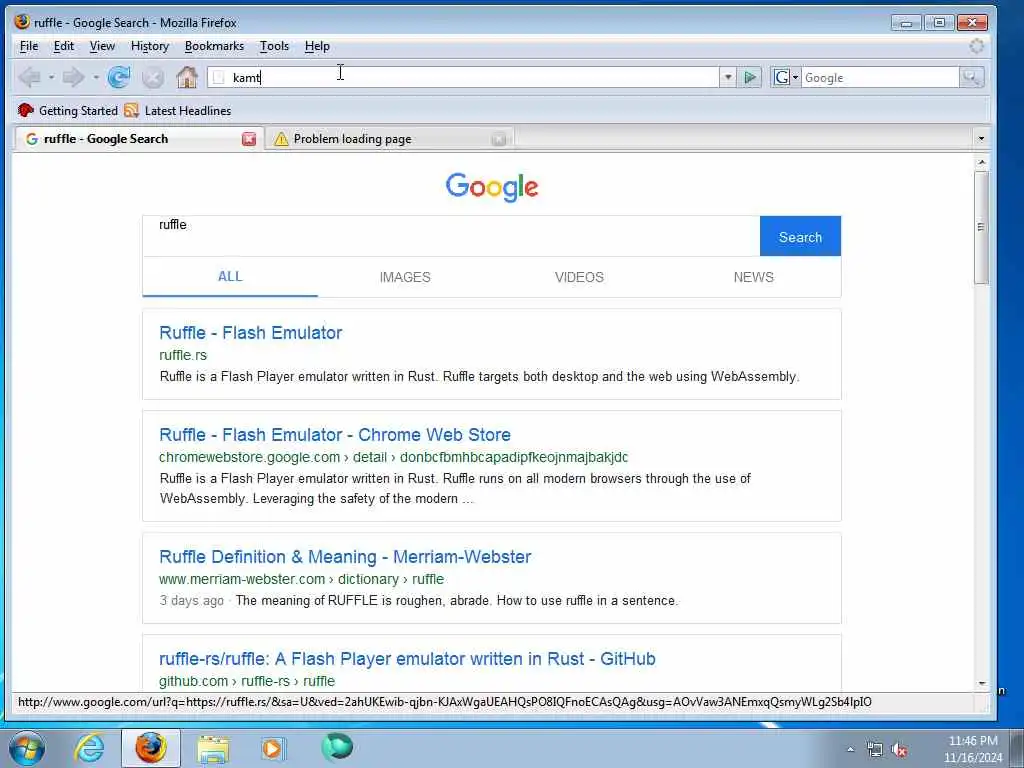Click the scrollbar down arrow

pyautogui.click(x=982, y=684)
